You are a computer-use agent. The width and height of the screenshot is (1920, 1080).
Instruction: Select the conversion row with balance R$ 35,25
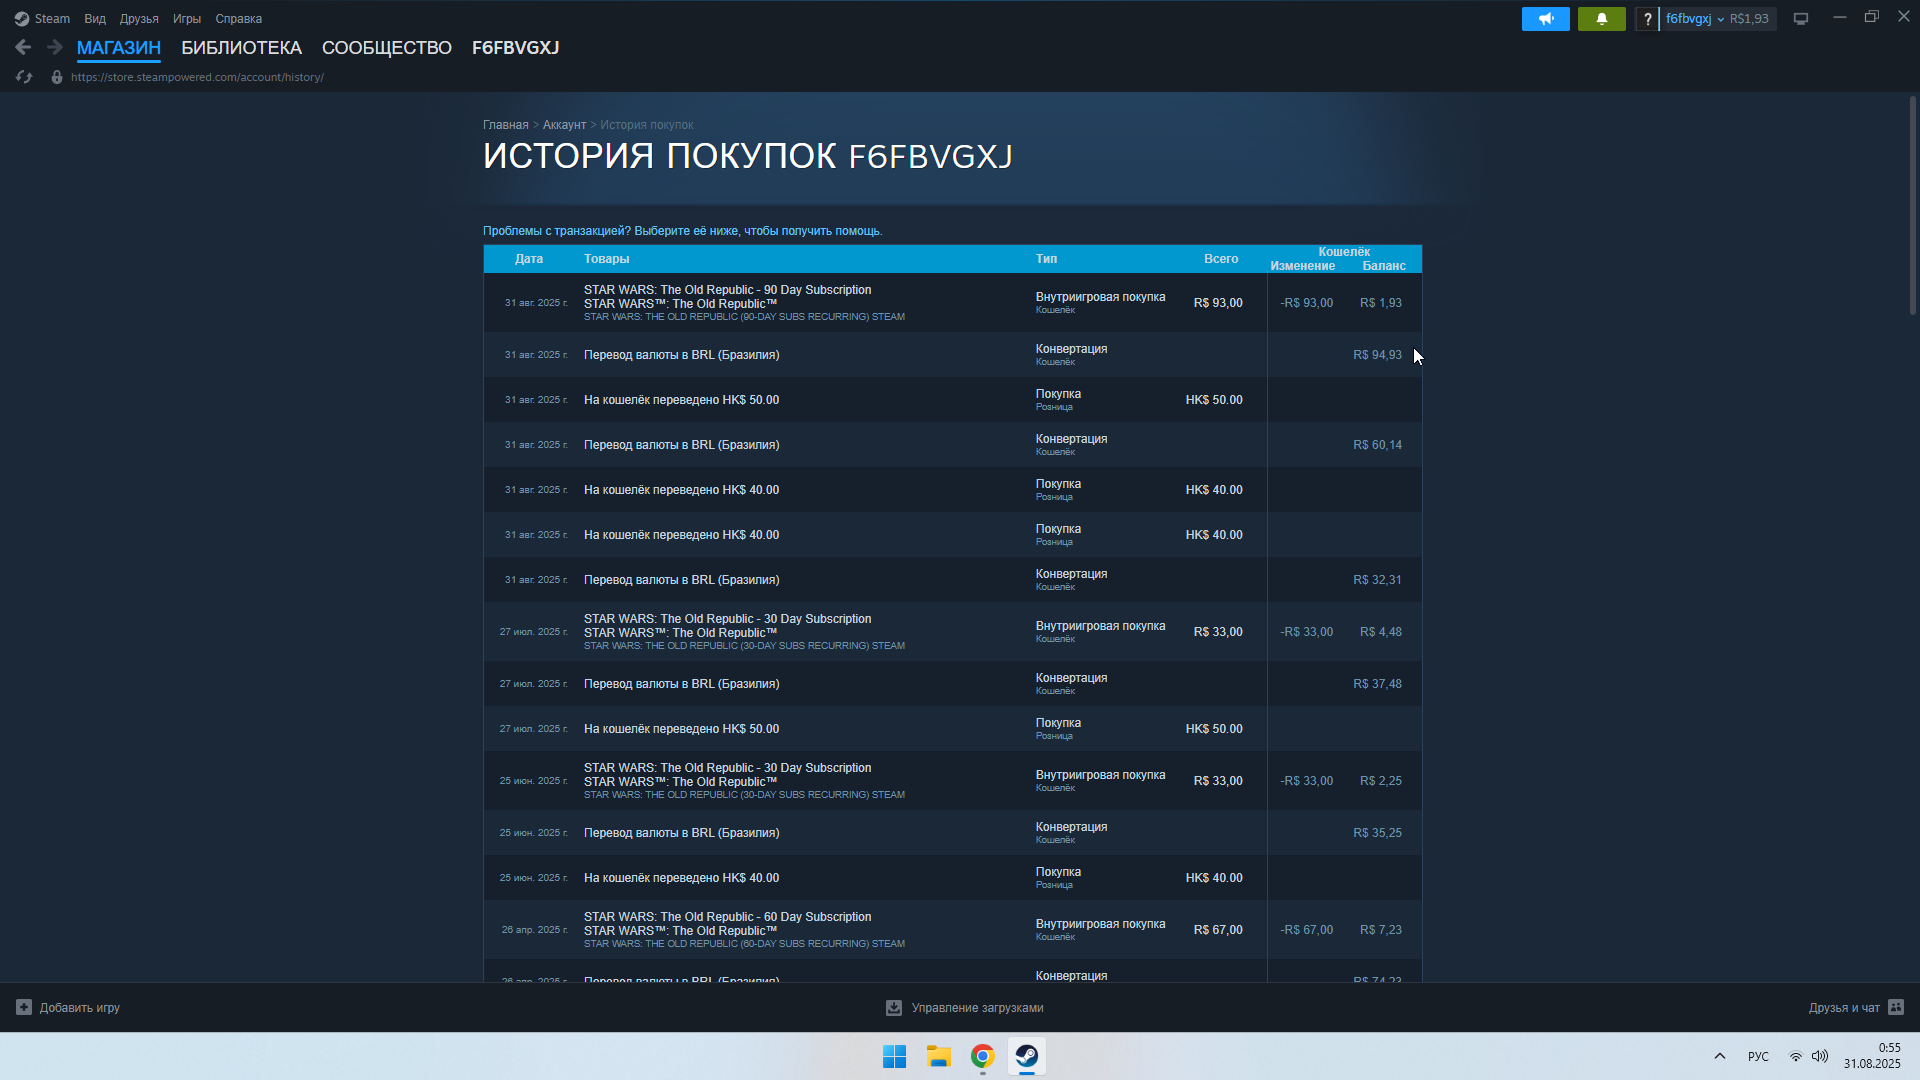(952, 833)
